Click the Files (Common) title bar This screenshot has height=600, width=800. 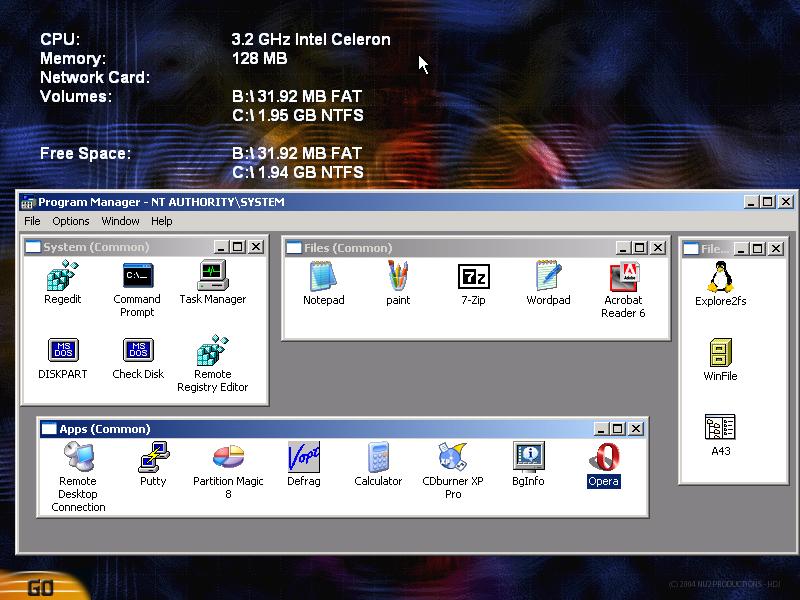click(476, 248)
